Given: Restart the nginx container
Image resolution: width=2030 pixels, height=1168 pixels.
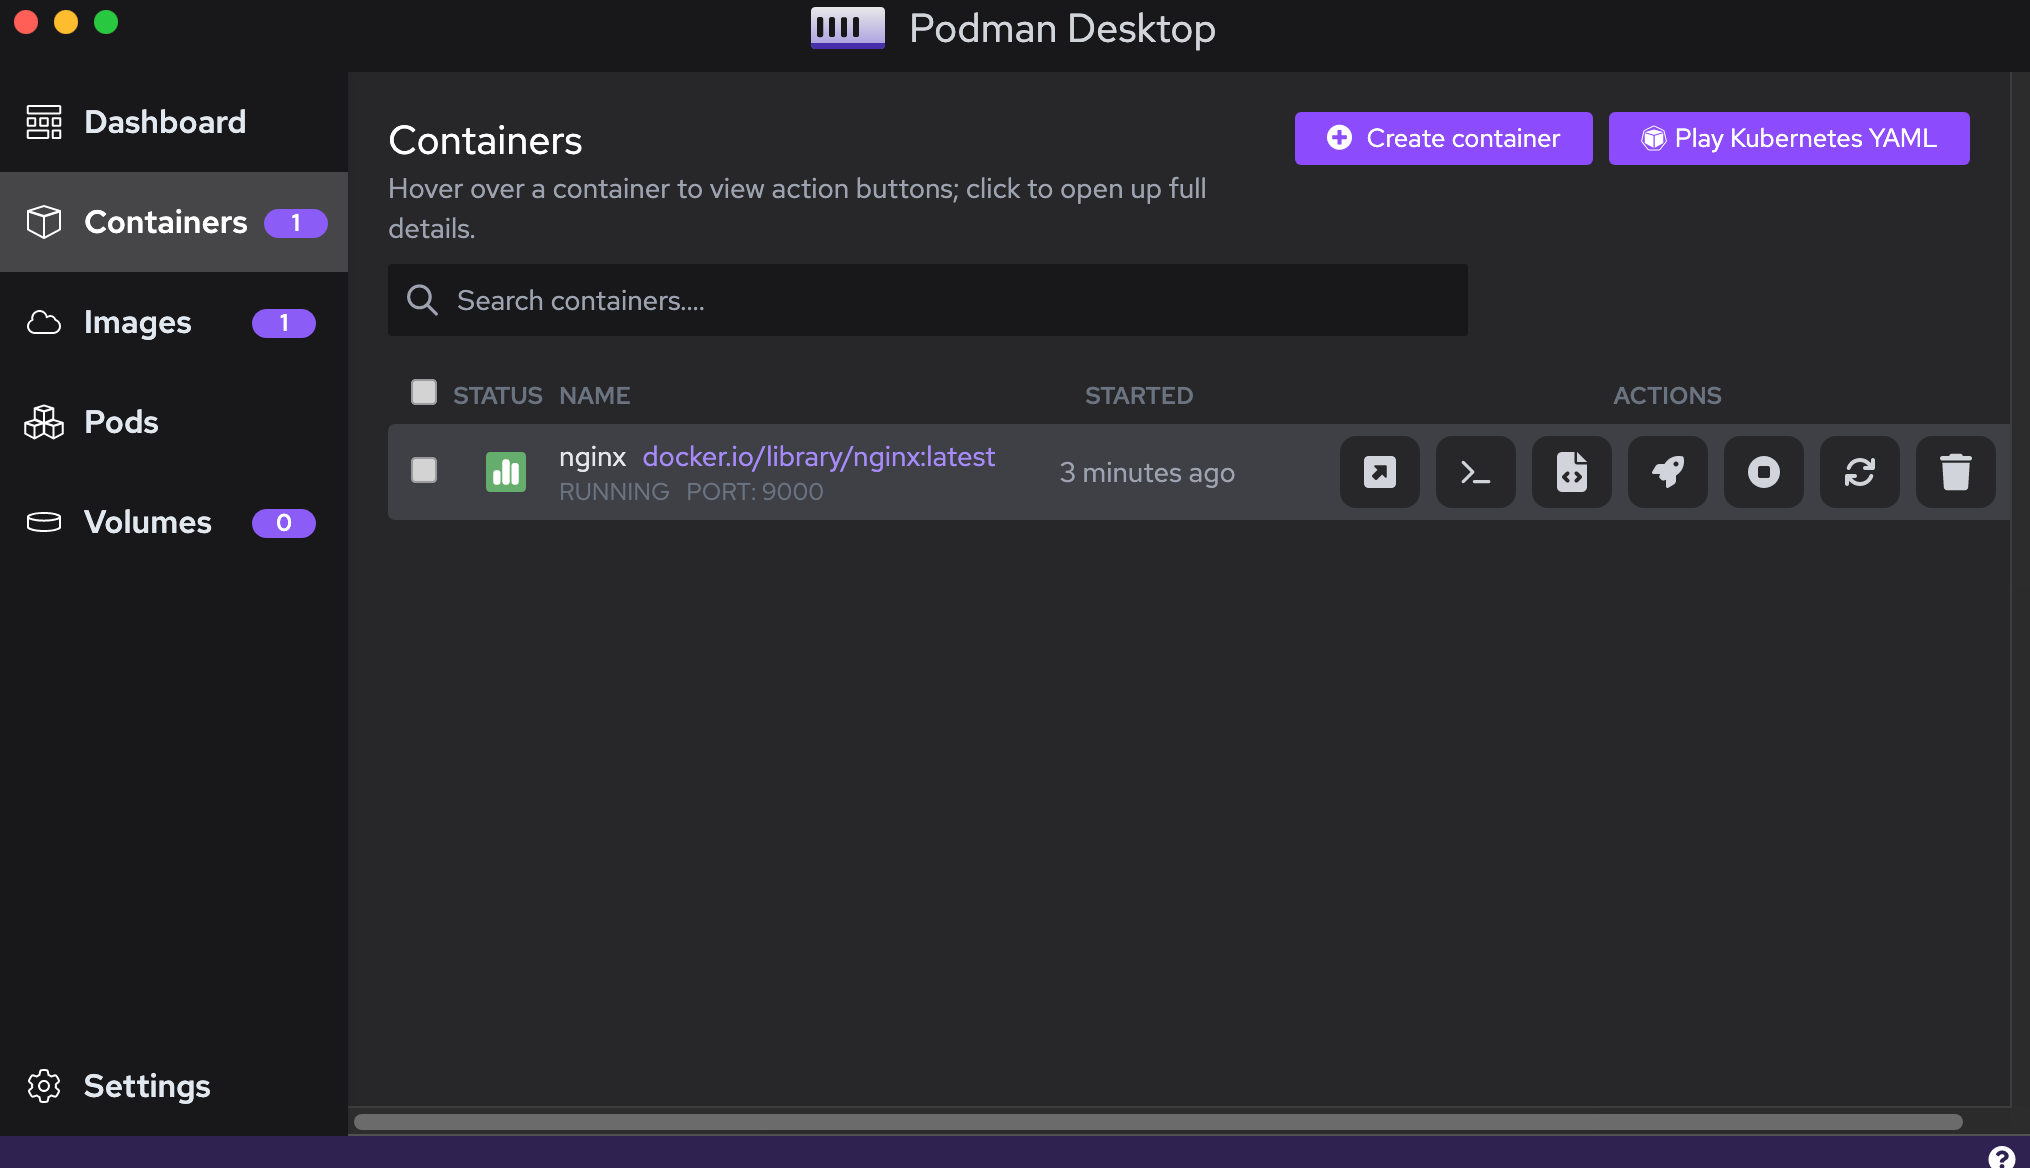Looking at the screenshot, I should (1859, 471).
